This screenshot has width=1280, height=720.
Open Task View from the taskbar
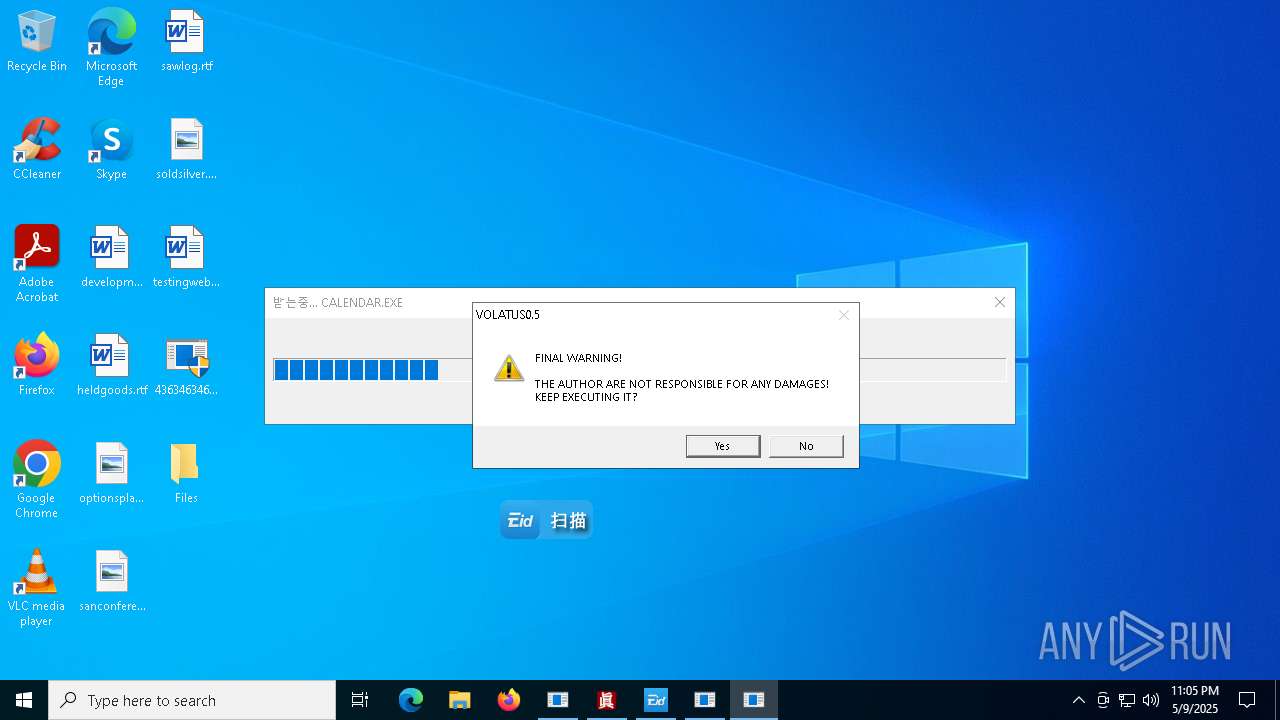[360, 700]
